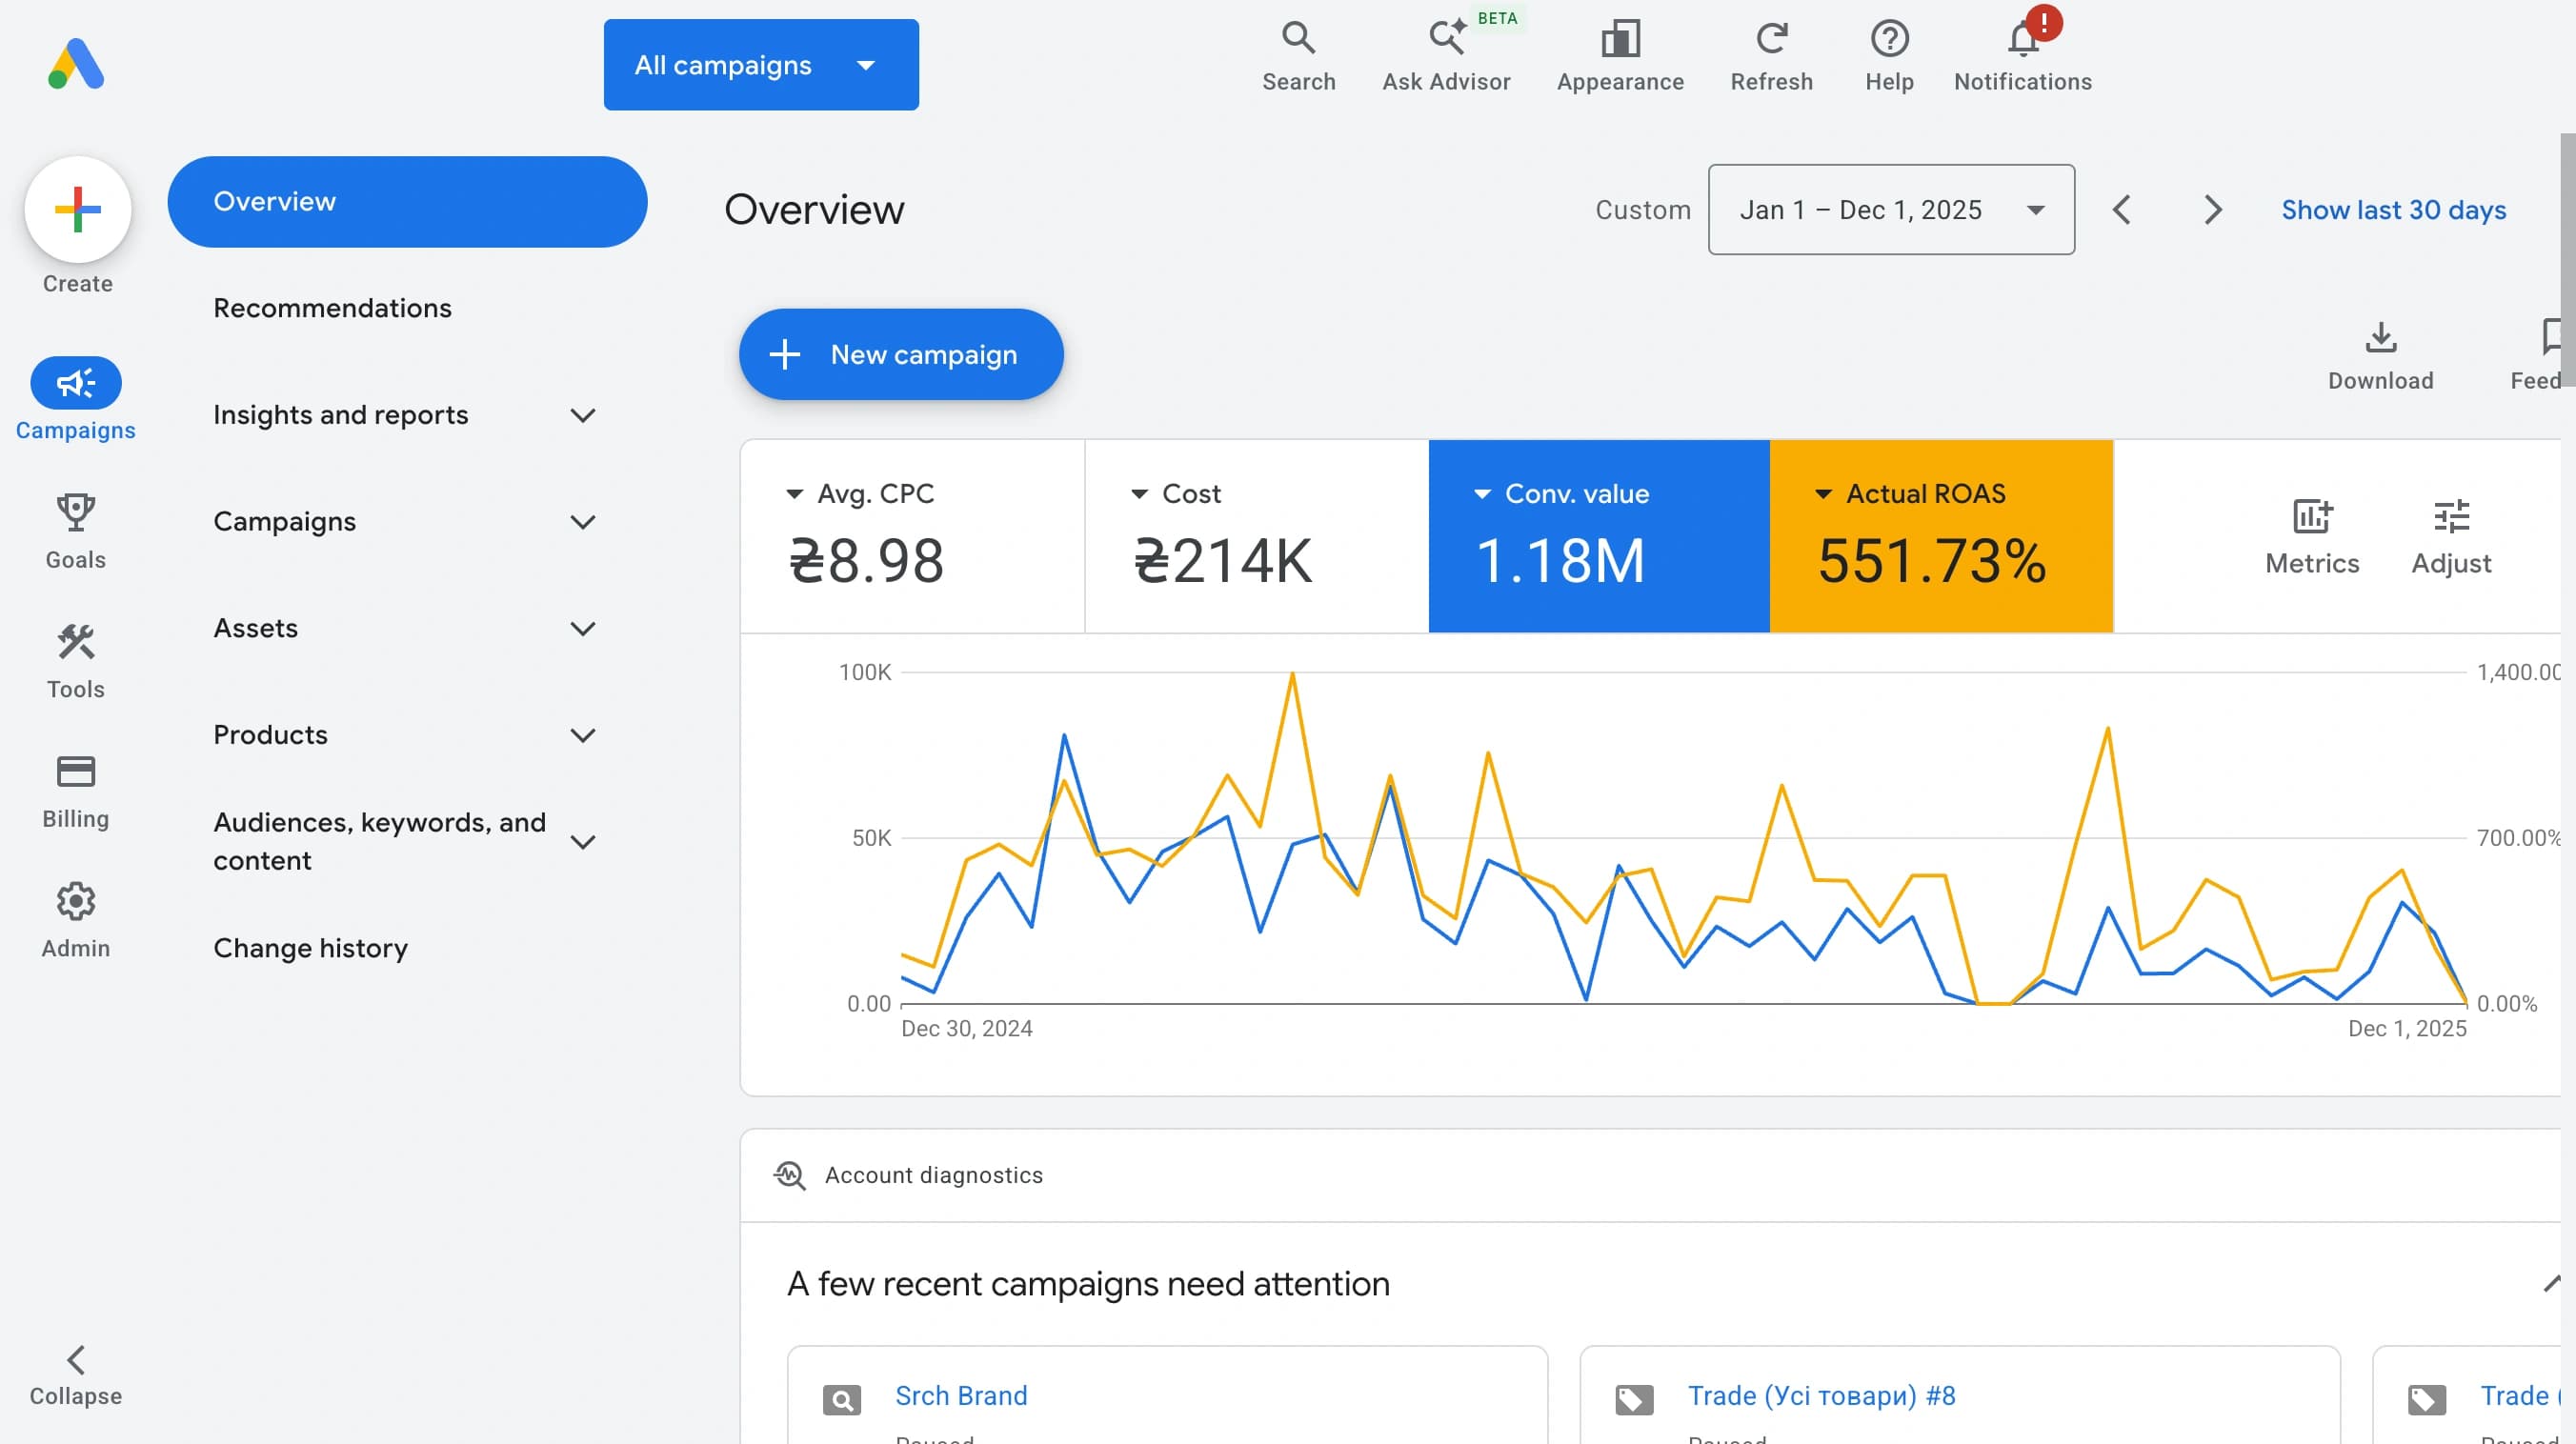
Task: Click the Trade #8 shopping tag icon
Action: pos(1634,1400)
